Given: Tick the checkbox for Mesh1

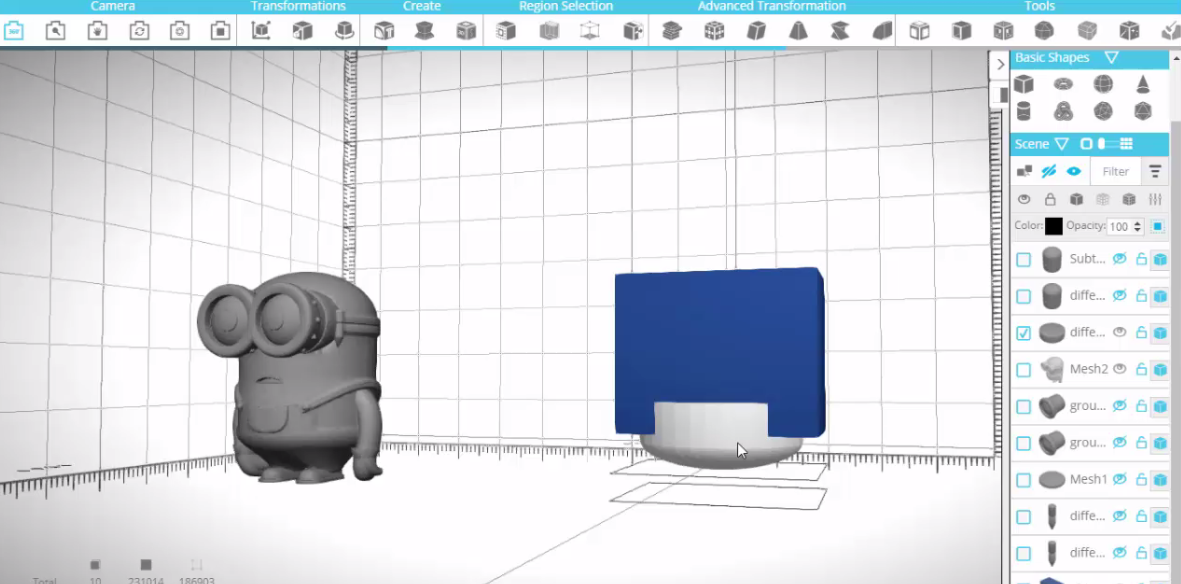Looking at the screenshot, I should 1023,480.
